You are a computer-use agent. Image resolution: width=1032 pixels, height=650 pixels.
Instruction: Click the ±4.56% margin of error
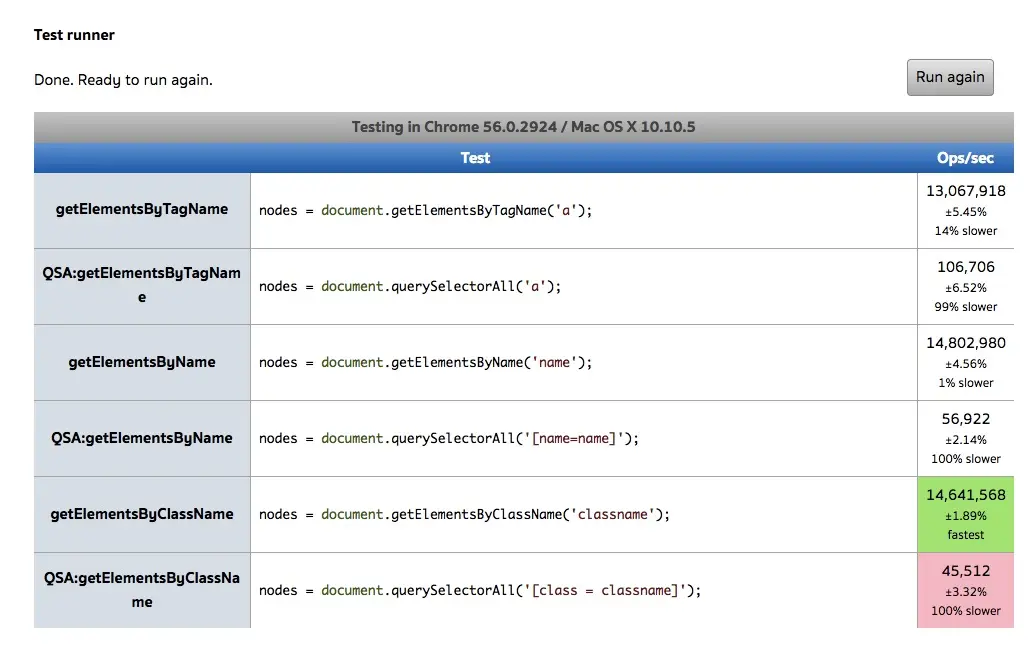point(966,364)
